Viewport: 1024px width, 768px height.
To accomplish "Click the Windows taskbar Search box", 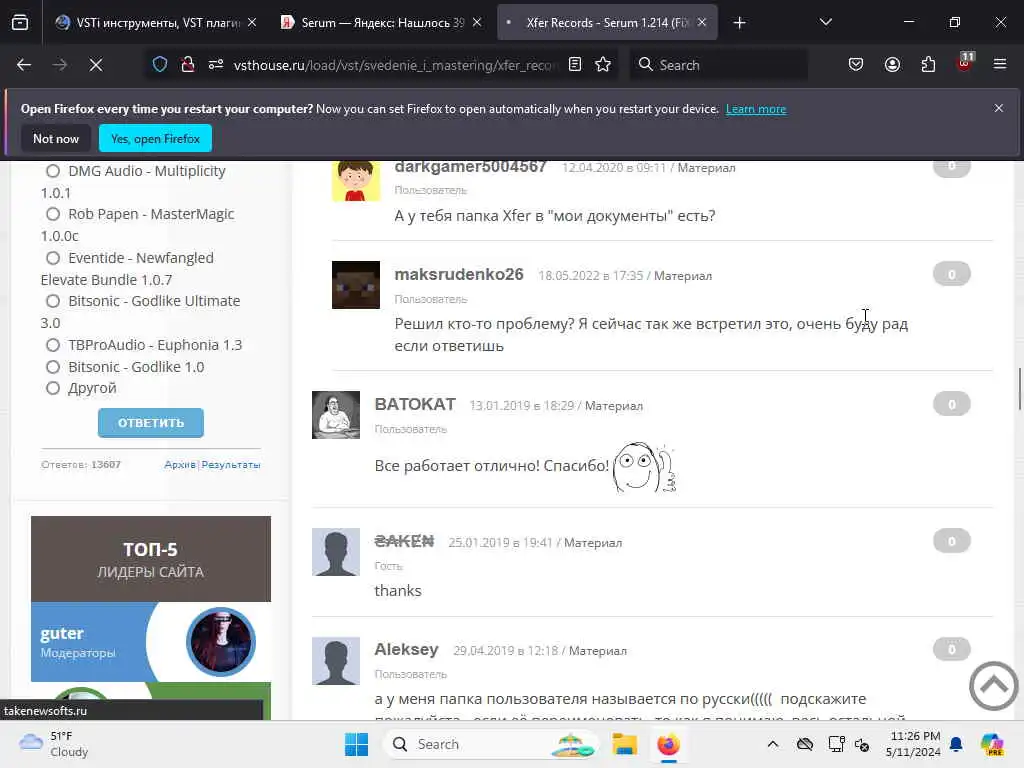I will point(493,744).
